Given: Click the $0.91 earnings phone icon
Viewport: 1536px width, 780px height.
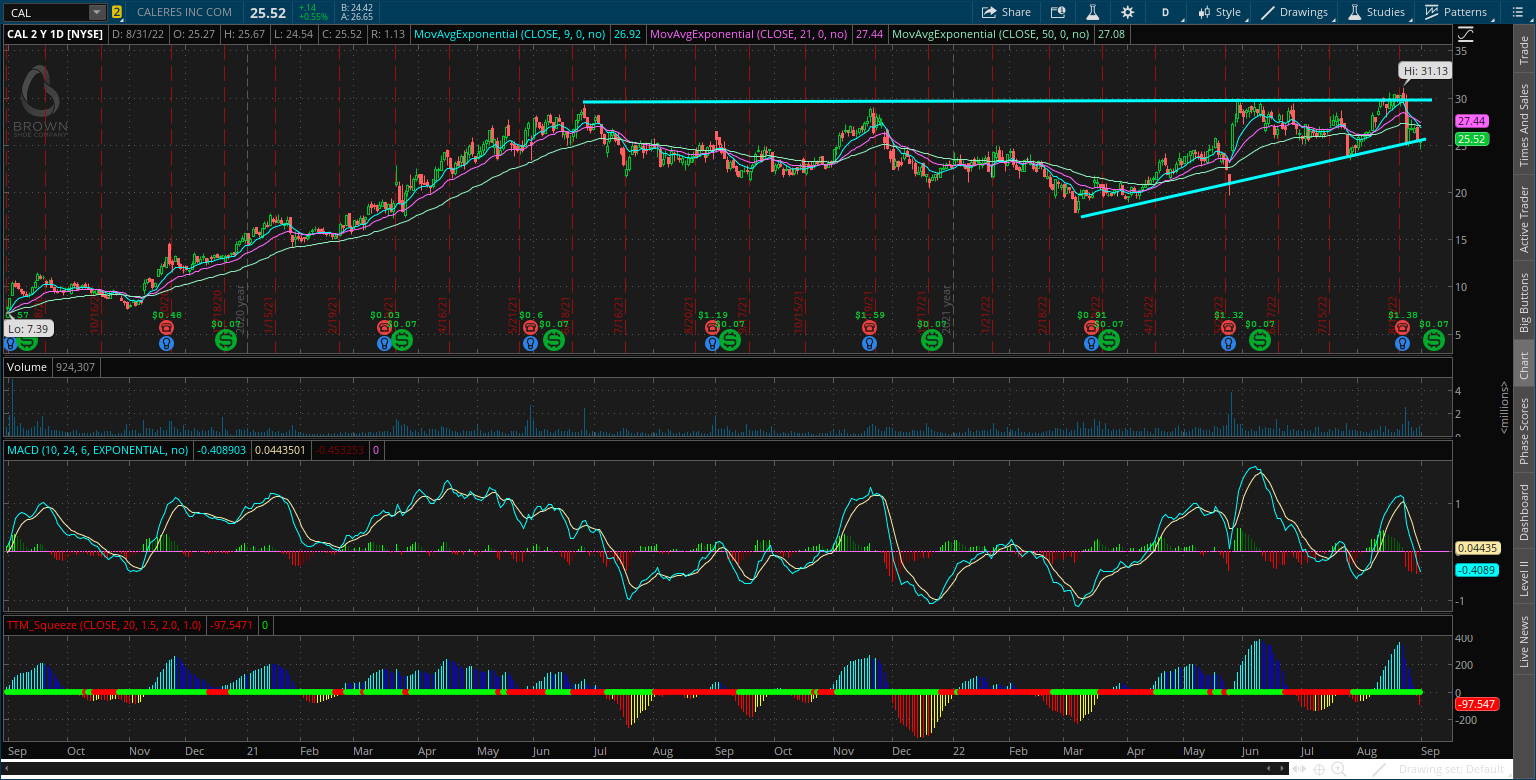Looking at the screenshot, I should [1091, 327].
